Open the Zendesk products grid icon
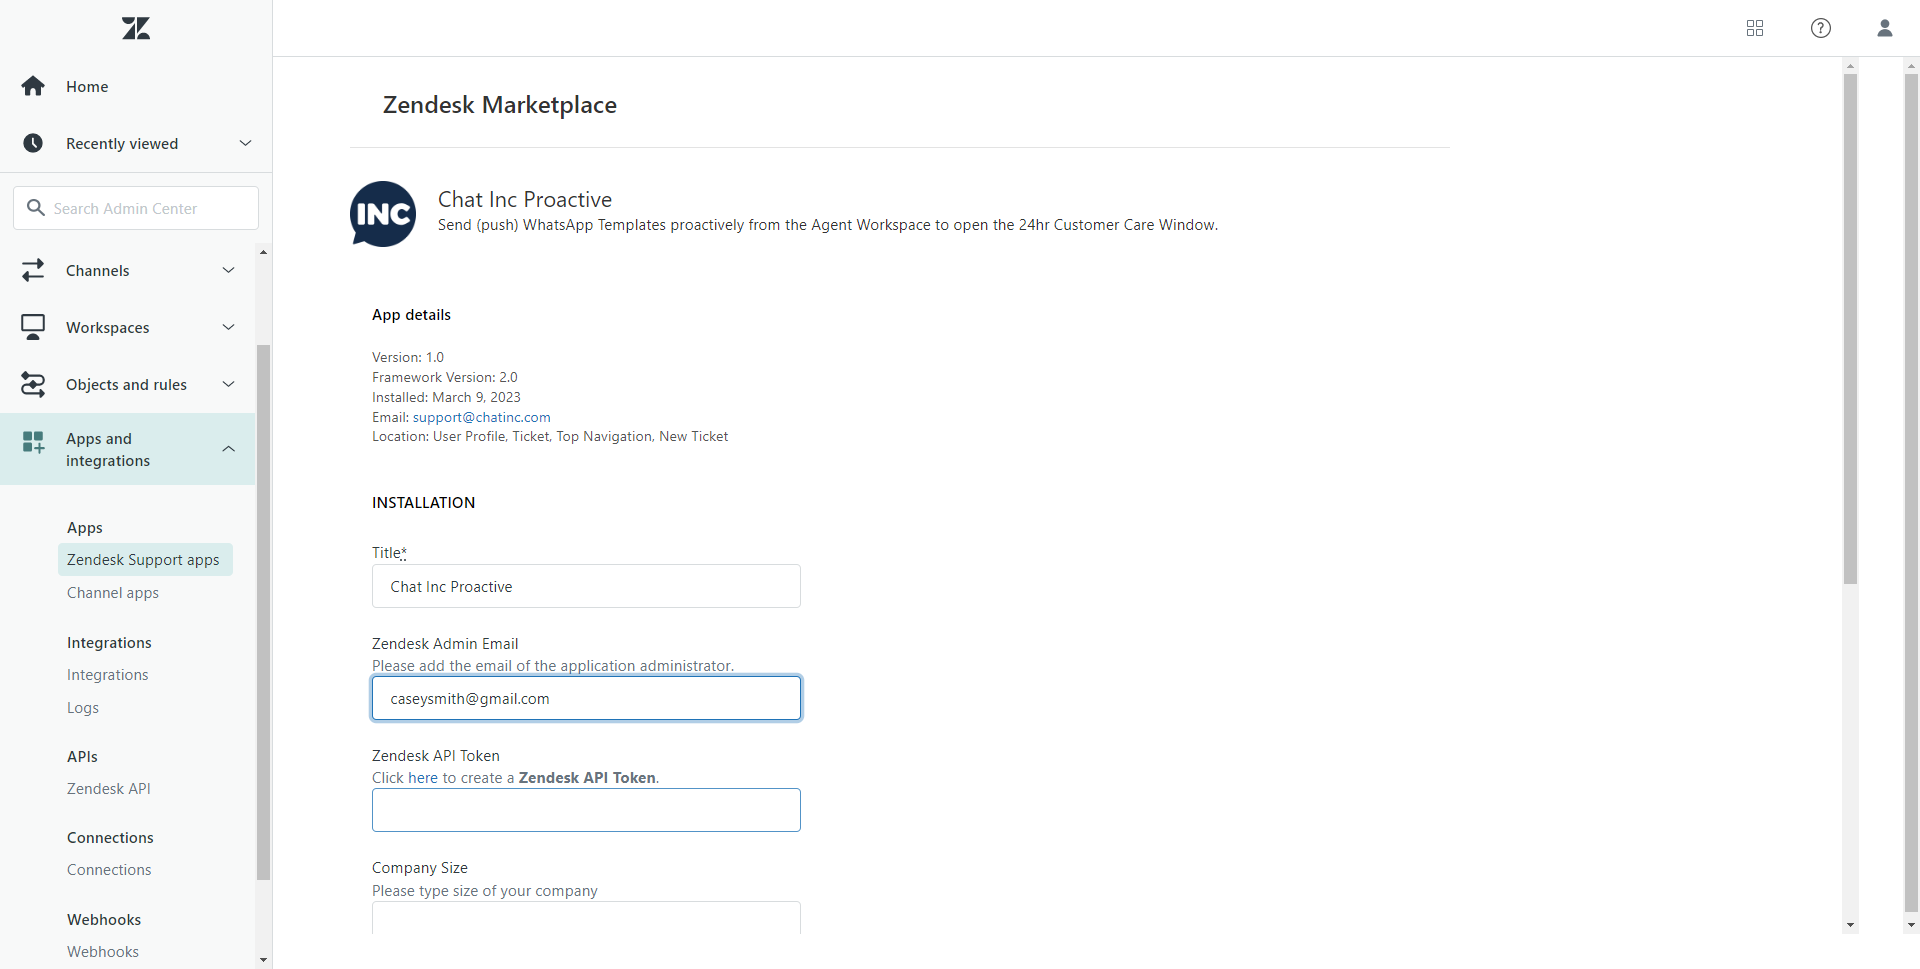The height and width of the screenshot is (969, 1920). (1755, 28)
